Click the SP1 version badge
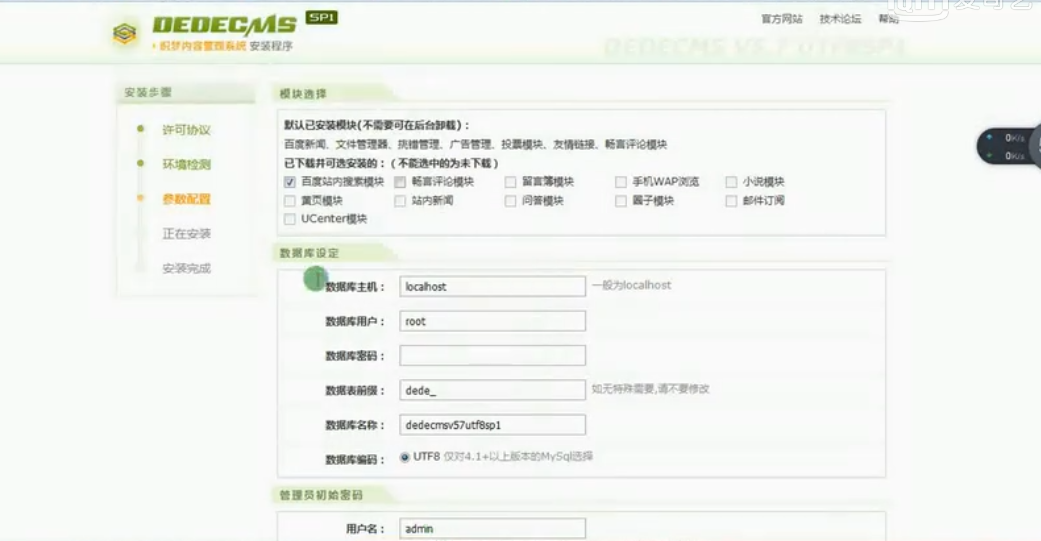1041x541 pixels. 321,17
